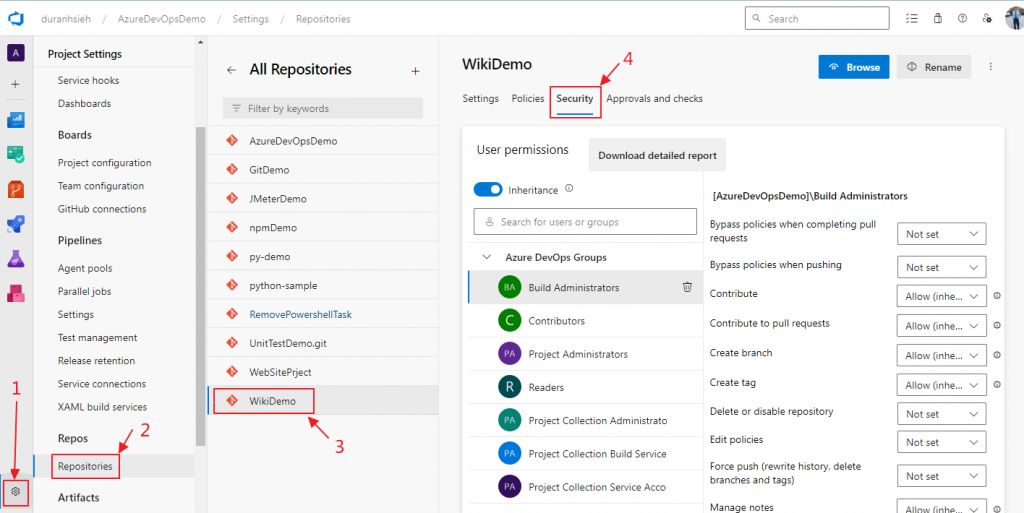Open the Create tag permission dropdown
Screen dimensions: 1024x513
tap(942, 385)
